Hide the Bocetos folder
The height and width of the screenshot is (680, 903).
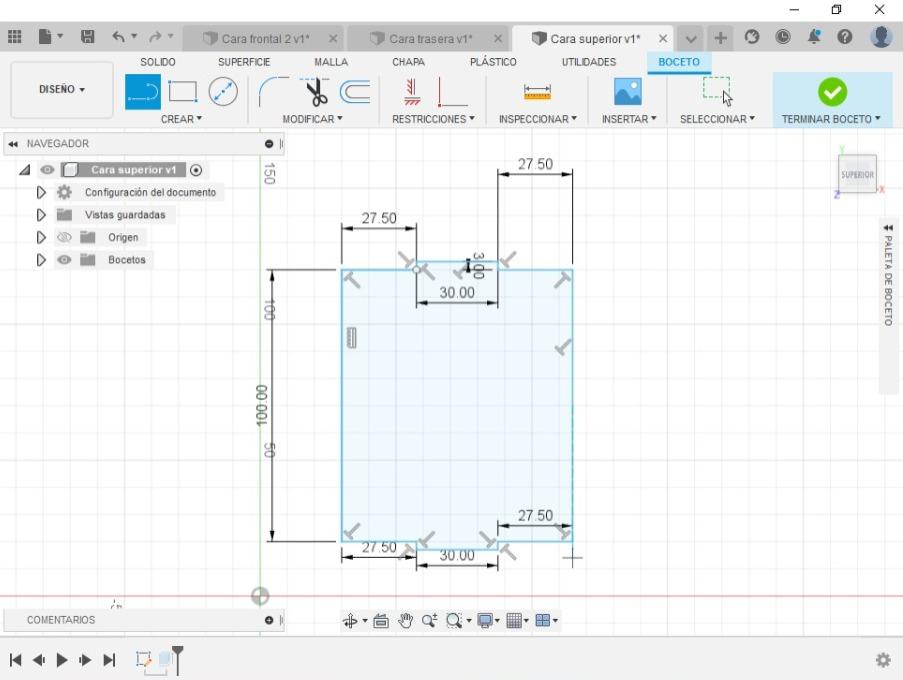64,260
